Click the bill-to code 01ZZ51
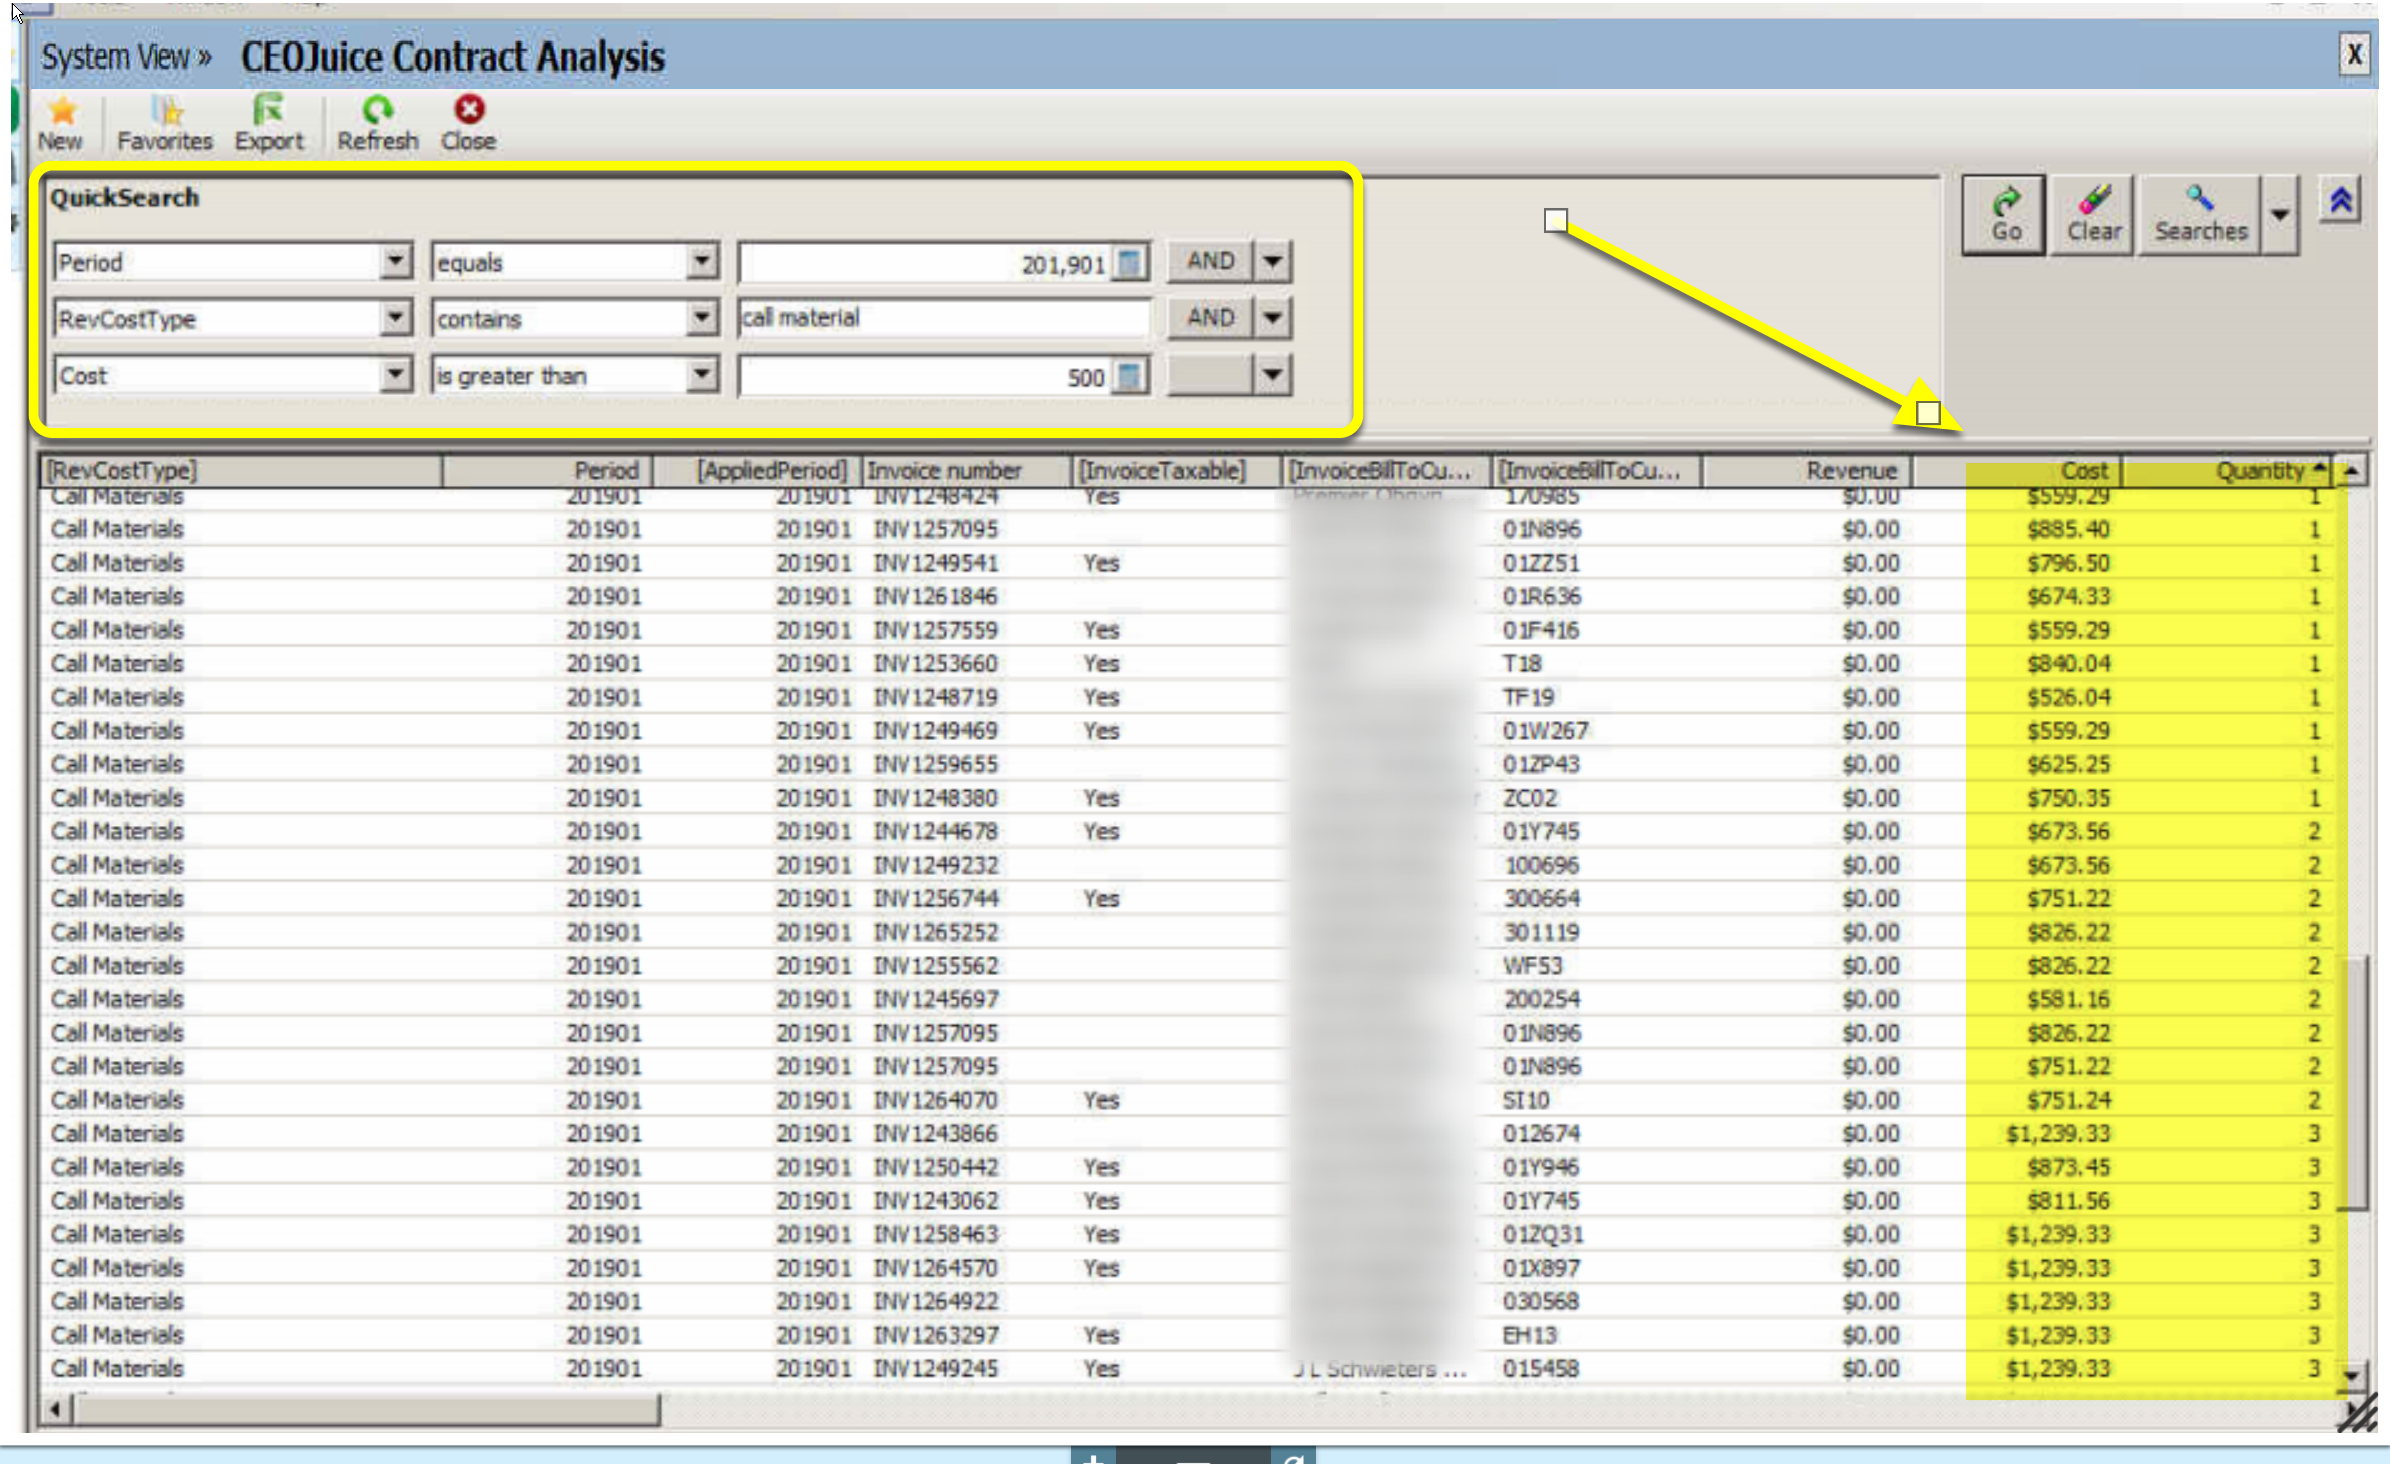Image resolution: width=2390 pixels, height=1464 pixels. [x=1541, y=563]
